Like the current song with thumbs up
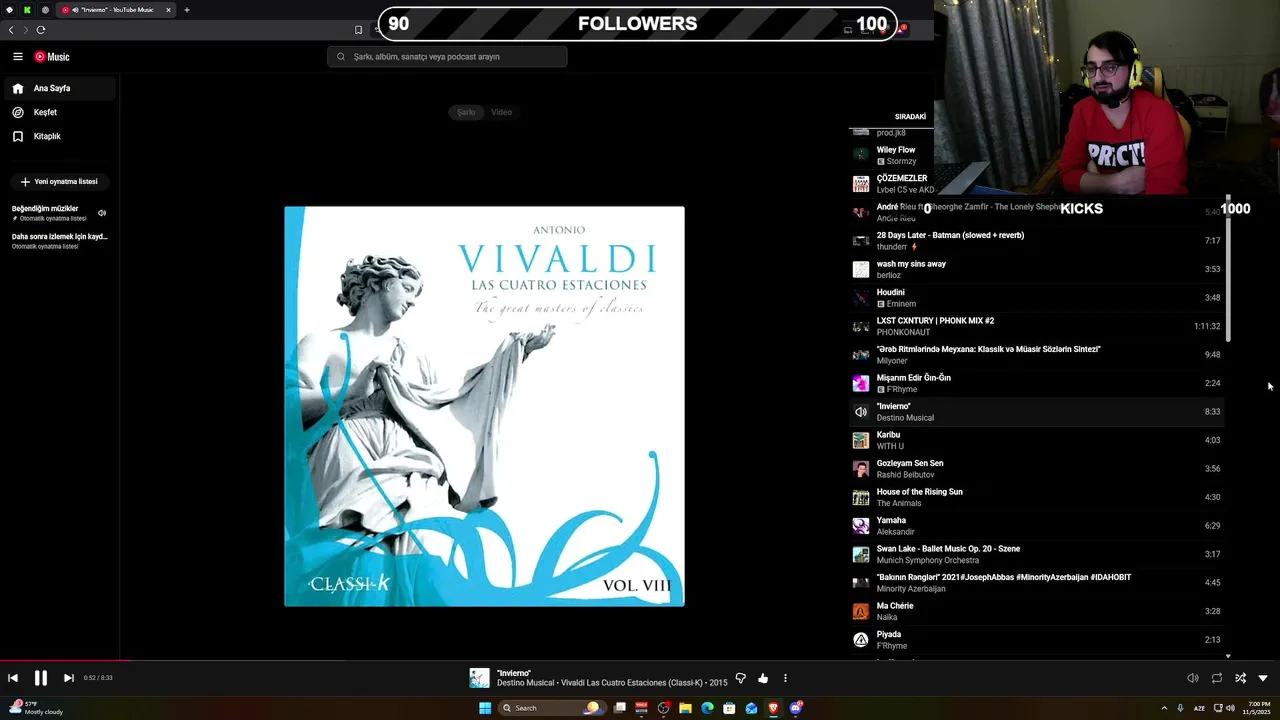 click(763, 678)
